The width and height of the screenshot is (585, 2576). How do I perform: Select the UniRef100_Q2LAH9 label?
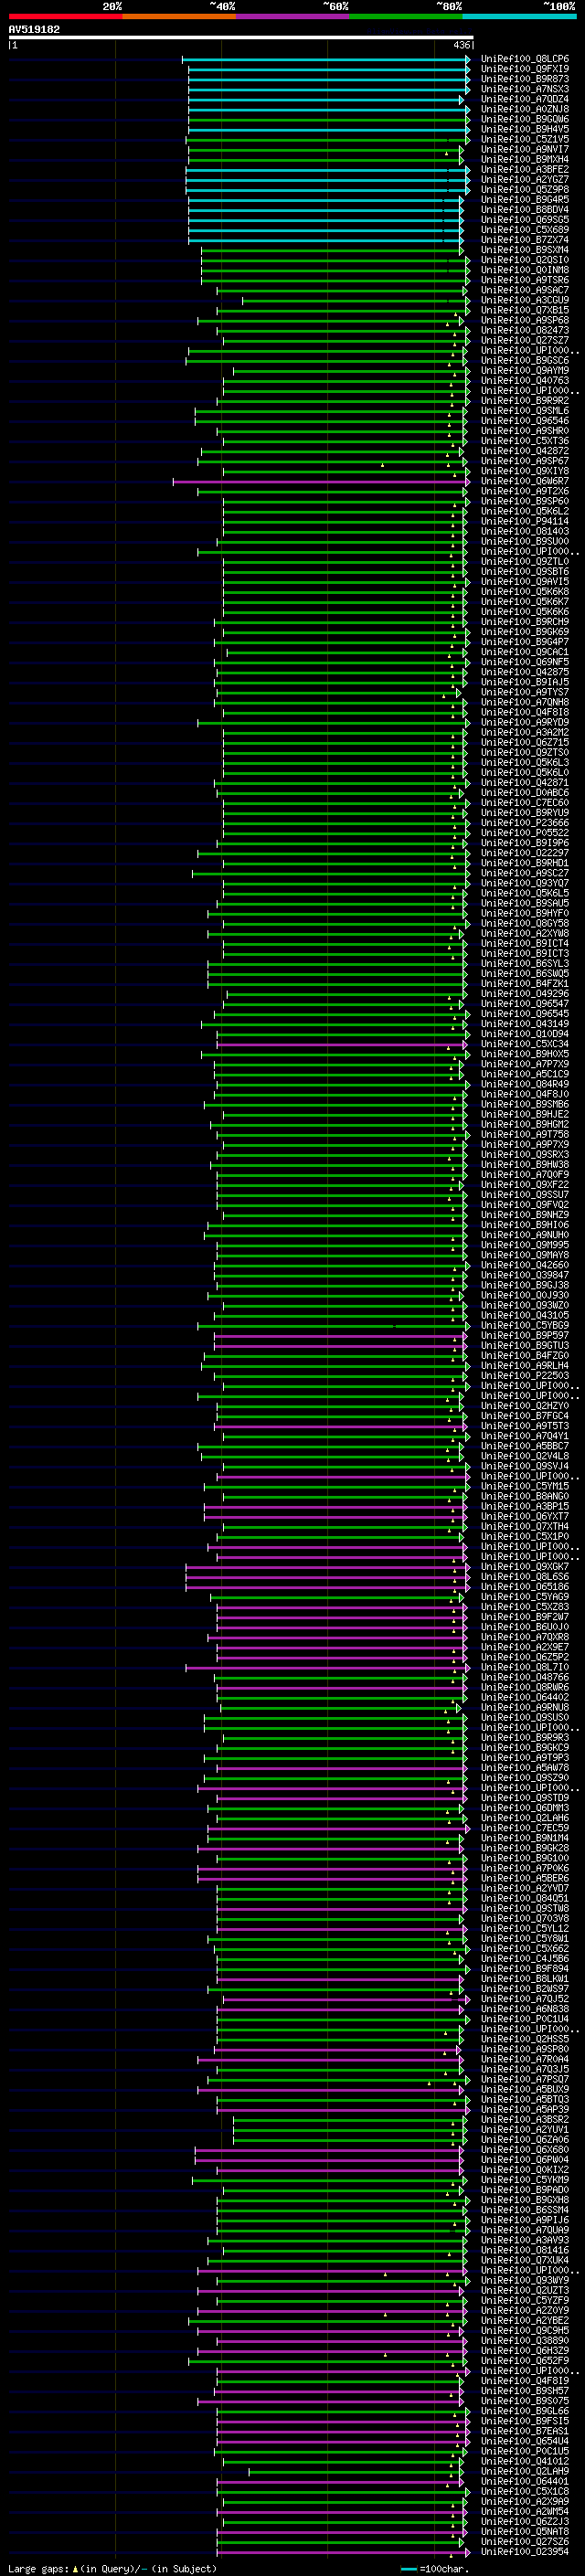pos(525,2471)
